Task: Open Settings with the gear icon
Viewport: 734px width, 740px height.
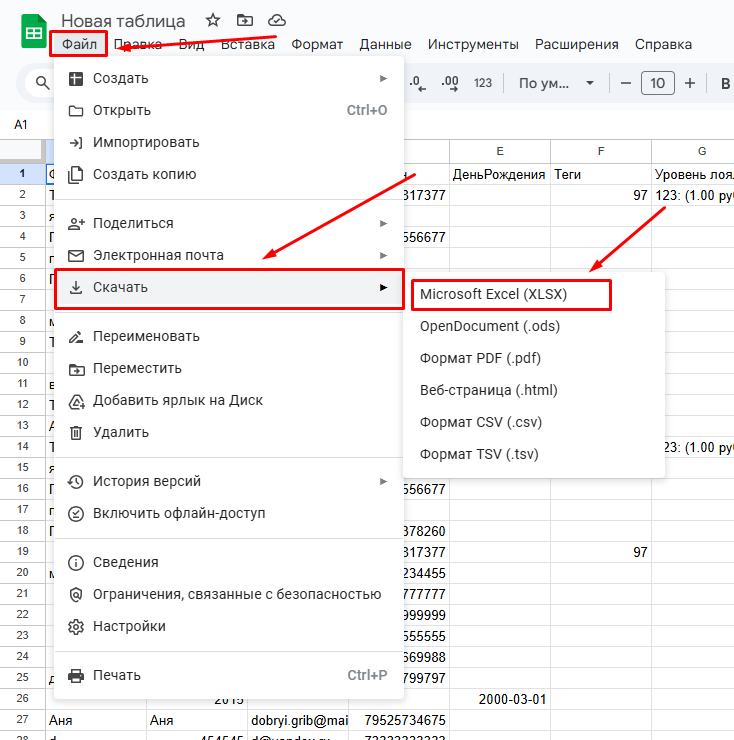Action: point(128,626)
